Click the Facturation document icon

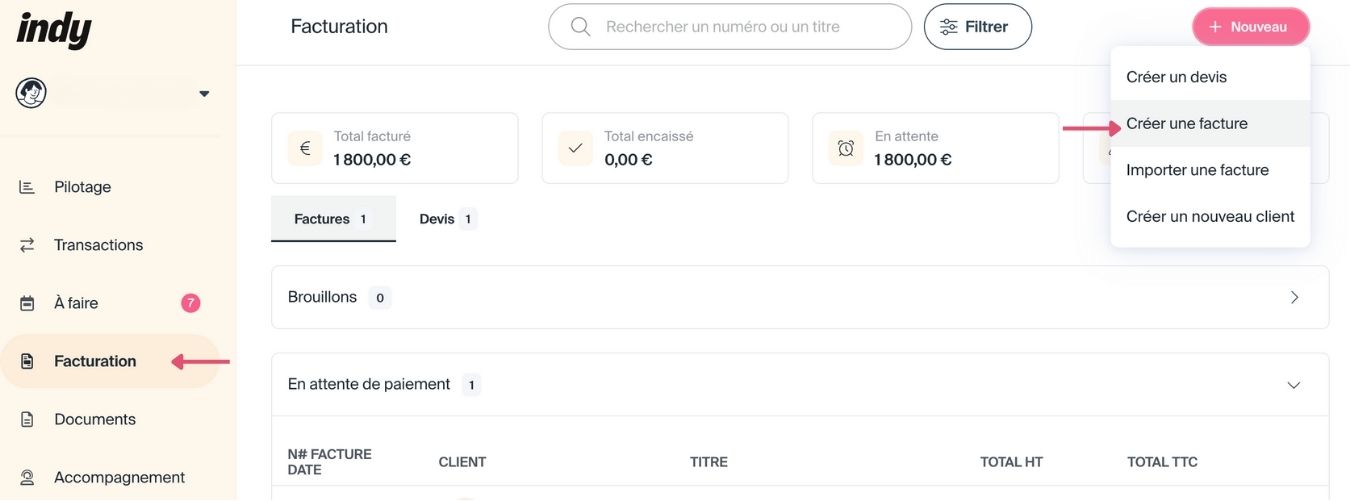(27, 361)
